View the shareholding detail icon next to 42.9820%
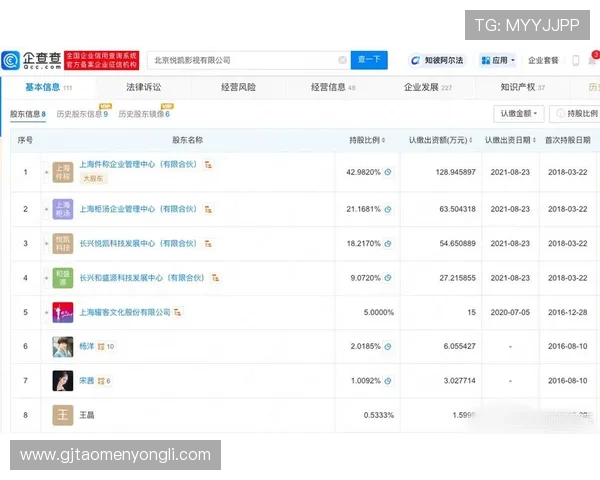The image size is (600, 480). (x=388, y=172)
